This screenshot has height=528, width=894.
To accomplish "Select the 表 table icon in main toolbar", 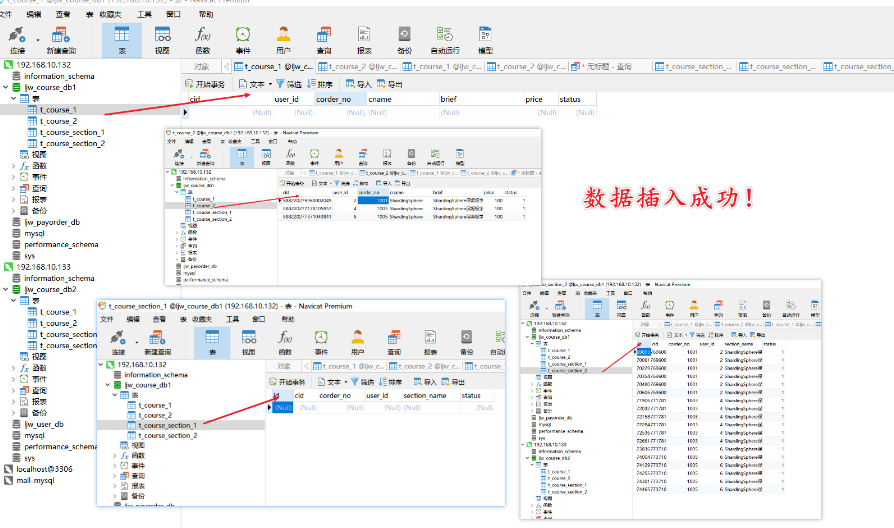I will coord(122,40).
